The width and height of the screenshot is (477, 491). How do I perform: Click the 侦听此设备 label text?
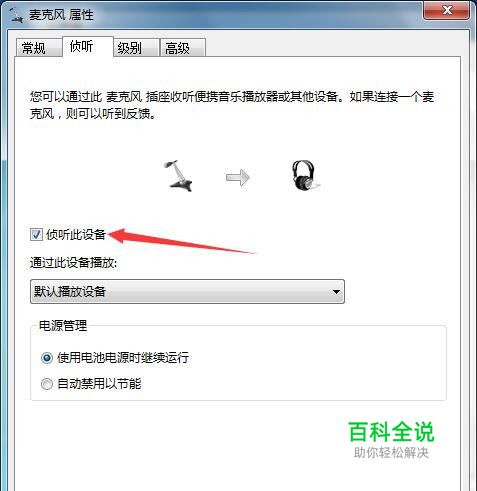point(76,235)
